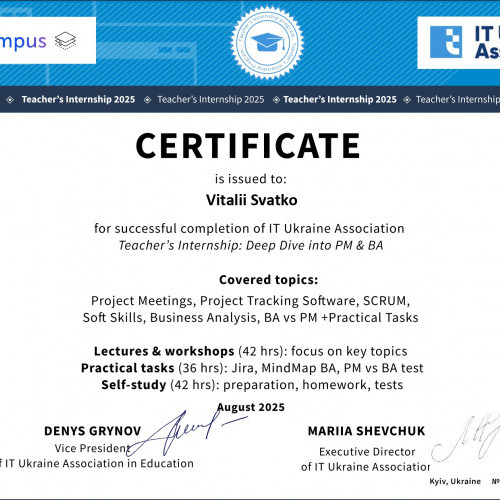The height and width of the screenshot is (500, 500).
Task: Click the second bold 'Teacher's Internship 2025' banner text
Action: click(340, 99)
